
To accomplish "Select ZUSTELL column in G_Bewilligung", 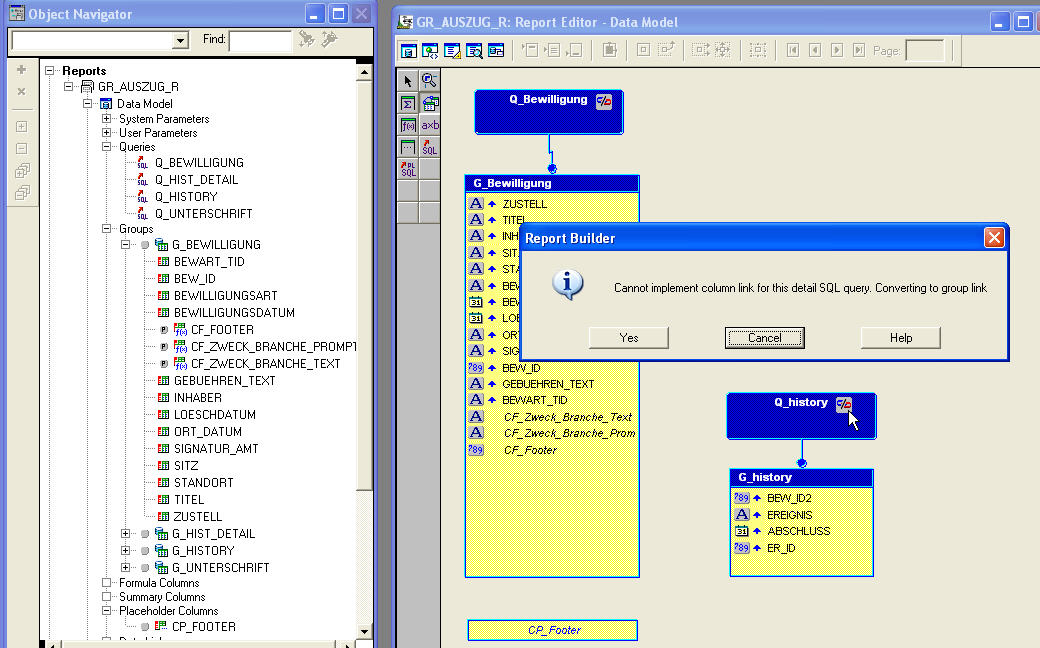I will click(x=524, y=204).
